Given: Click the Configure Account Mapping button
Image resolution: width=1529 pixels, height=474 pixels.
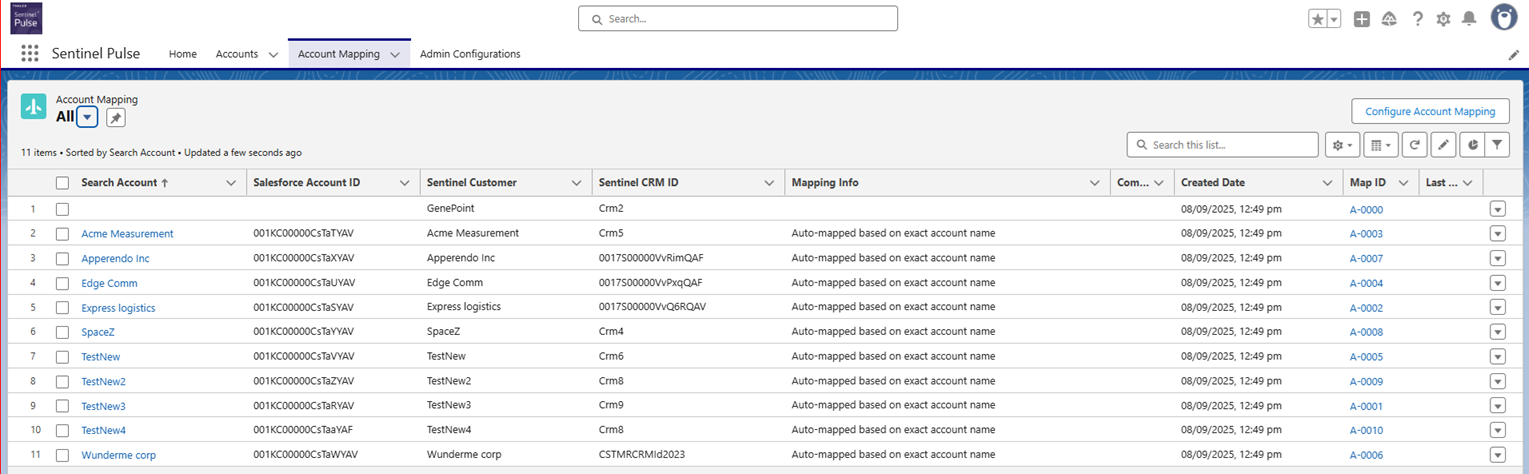Looking at the screenshot, I should 1430,112.
